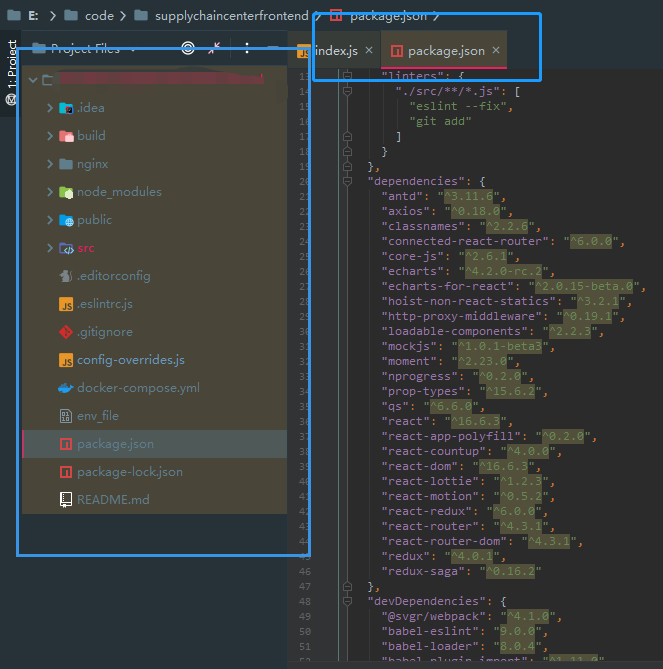Select the .idea folder icon
This screenshot has width=663, height=669.
click(x=66, y=108)
